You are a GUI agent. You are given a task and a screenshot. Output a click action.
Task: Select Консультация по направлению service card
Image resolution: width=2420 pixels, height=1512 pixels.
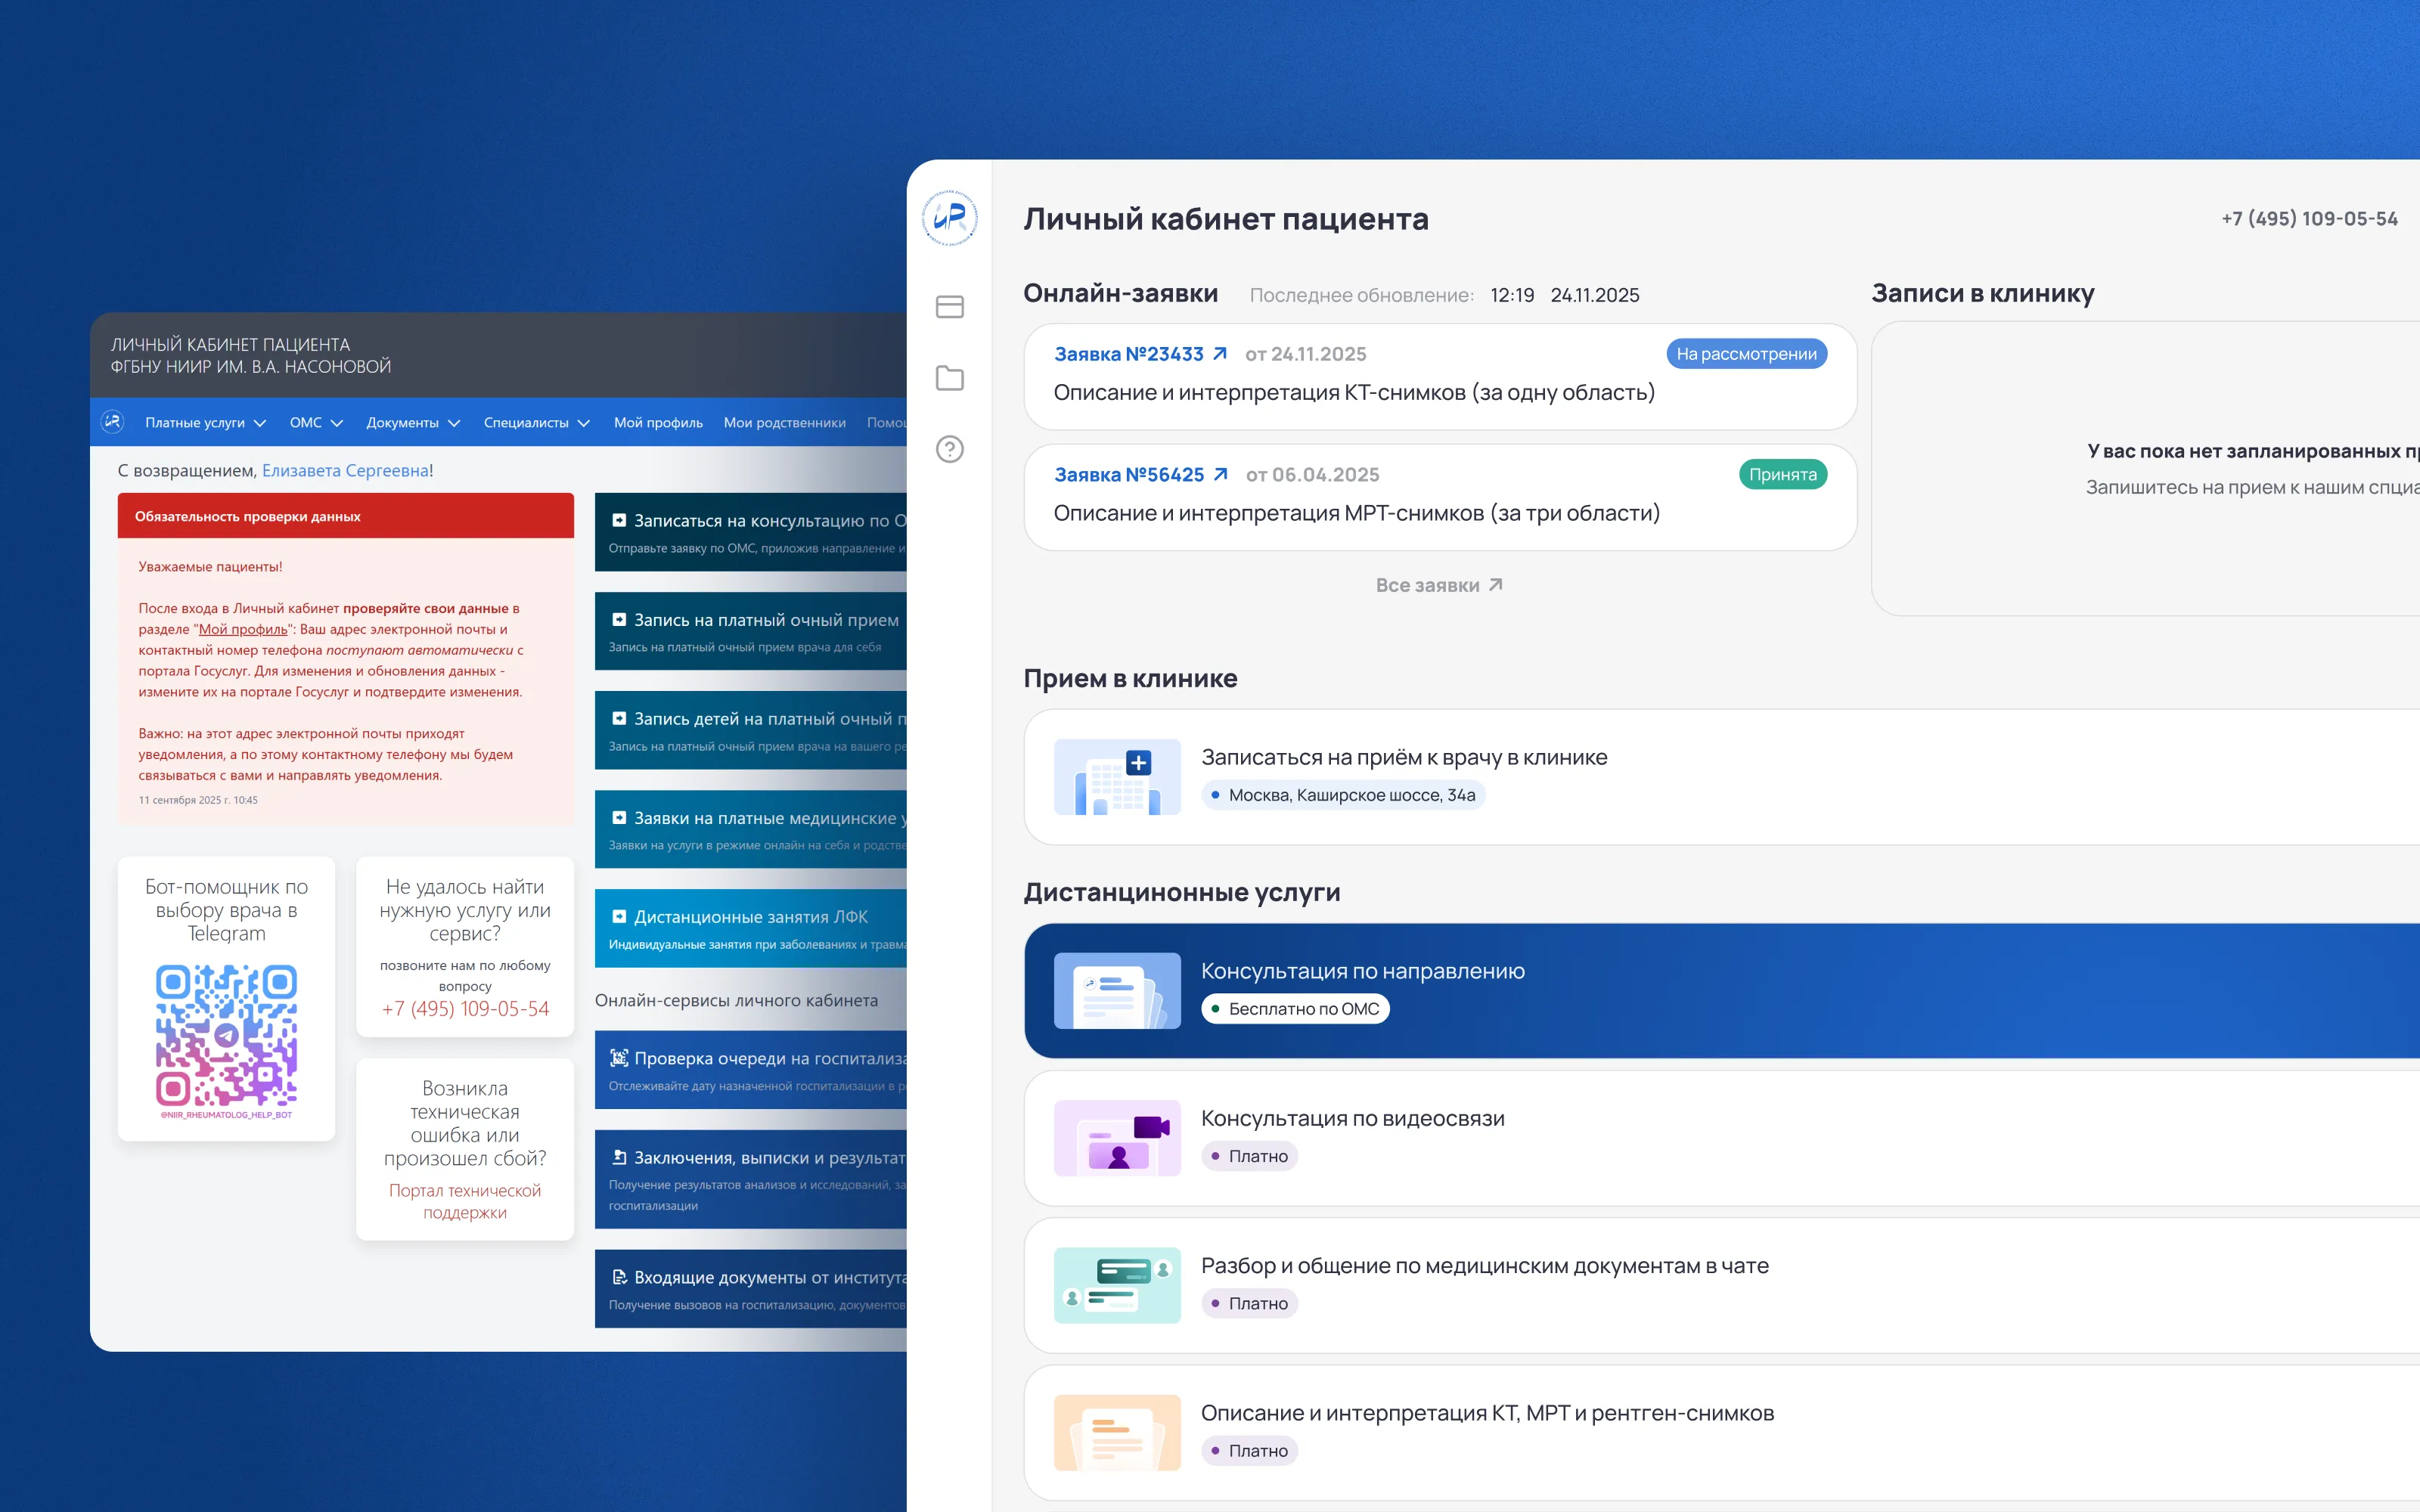point(1721,990)
